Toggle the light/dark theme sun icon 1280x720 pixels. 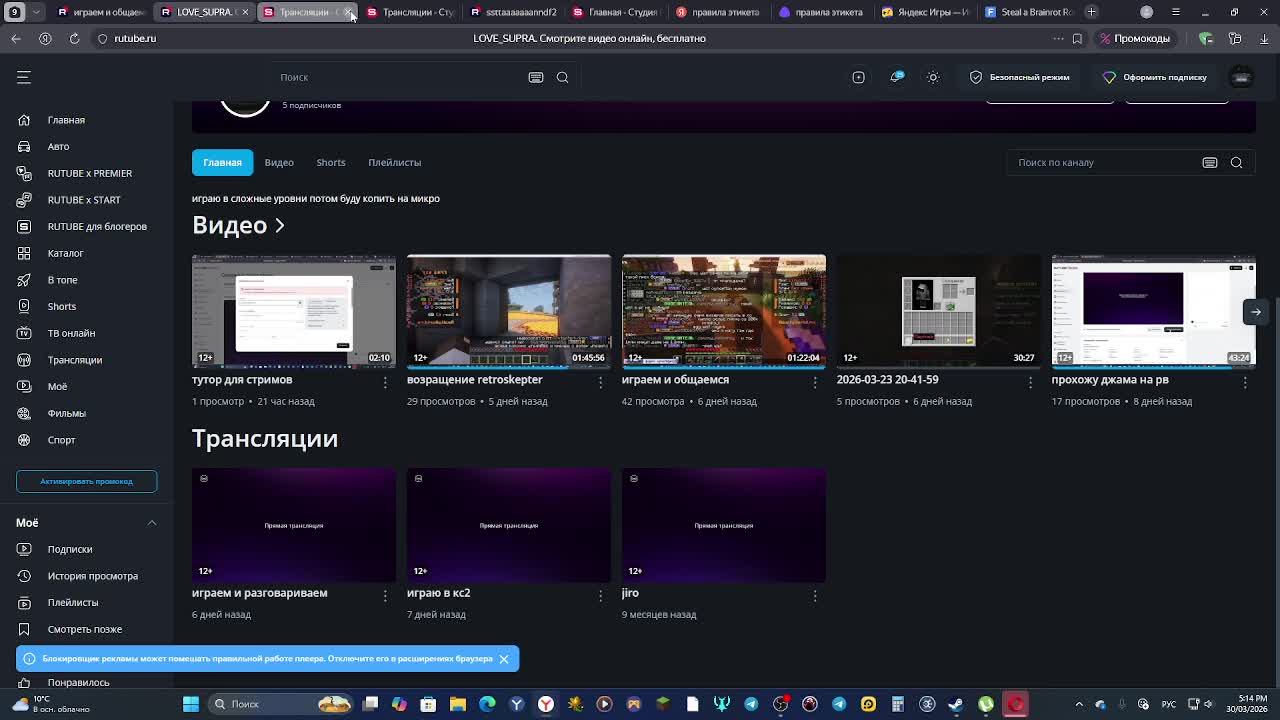click(x=933, y=77)
